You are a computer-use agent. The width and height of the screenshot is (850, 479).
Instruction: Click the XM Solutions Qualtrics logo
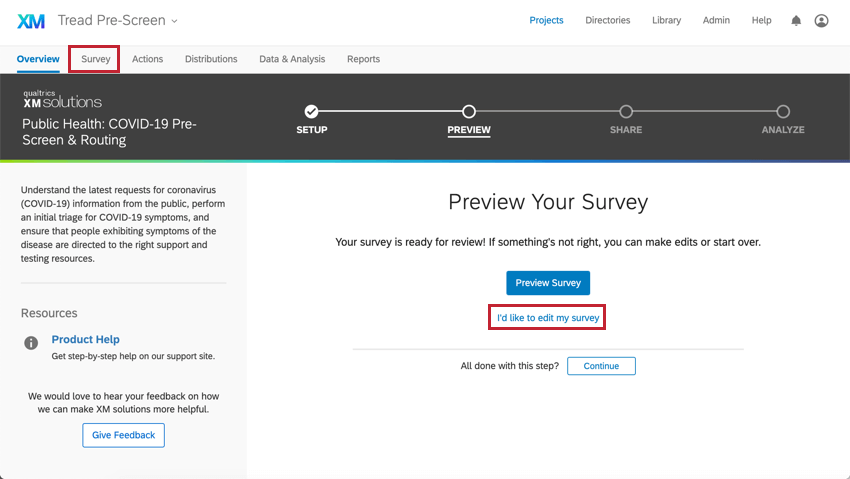pos(62,100)
